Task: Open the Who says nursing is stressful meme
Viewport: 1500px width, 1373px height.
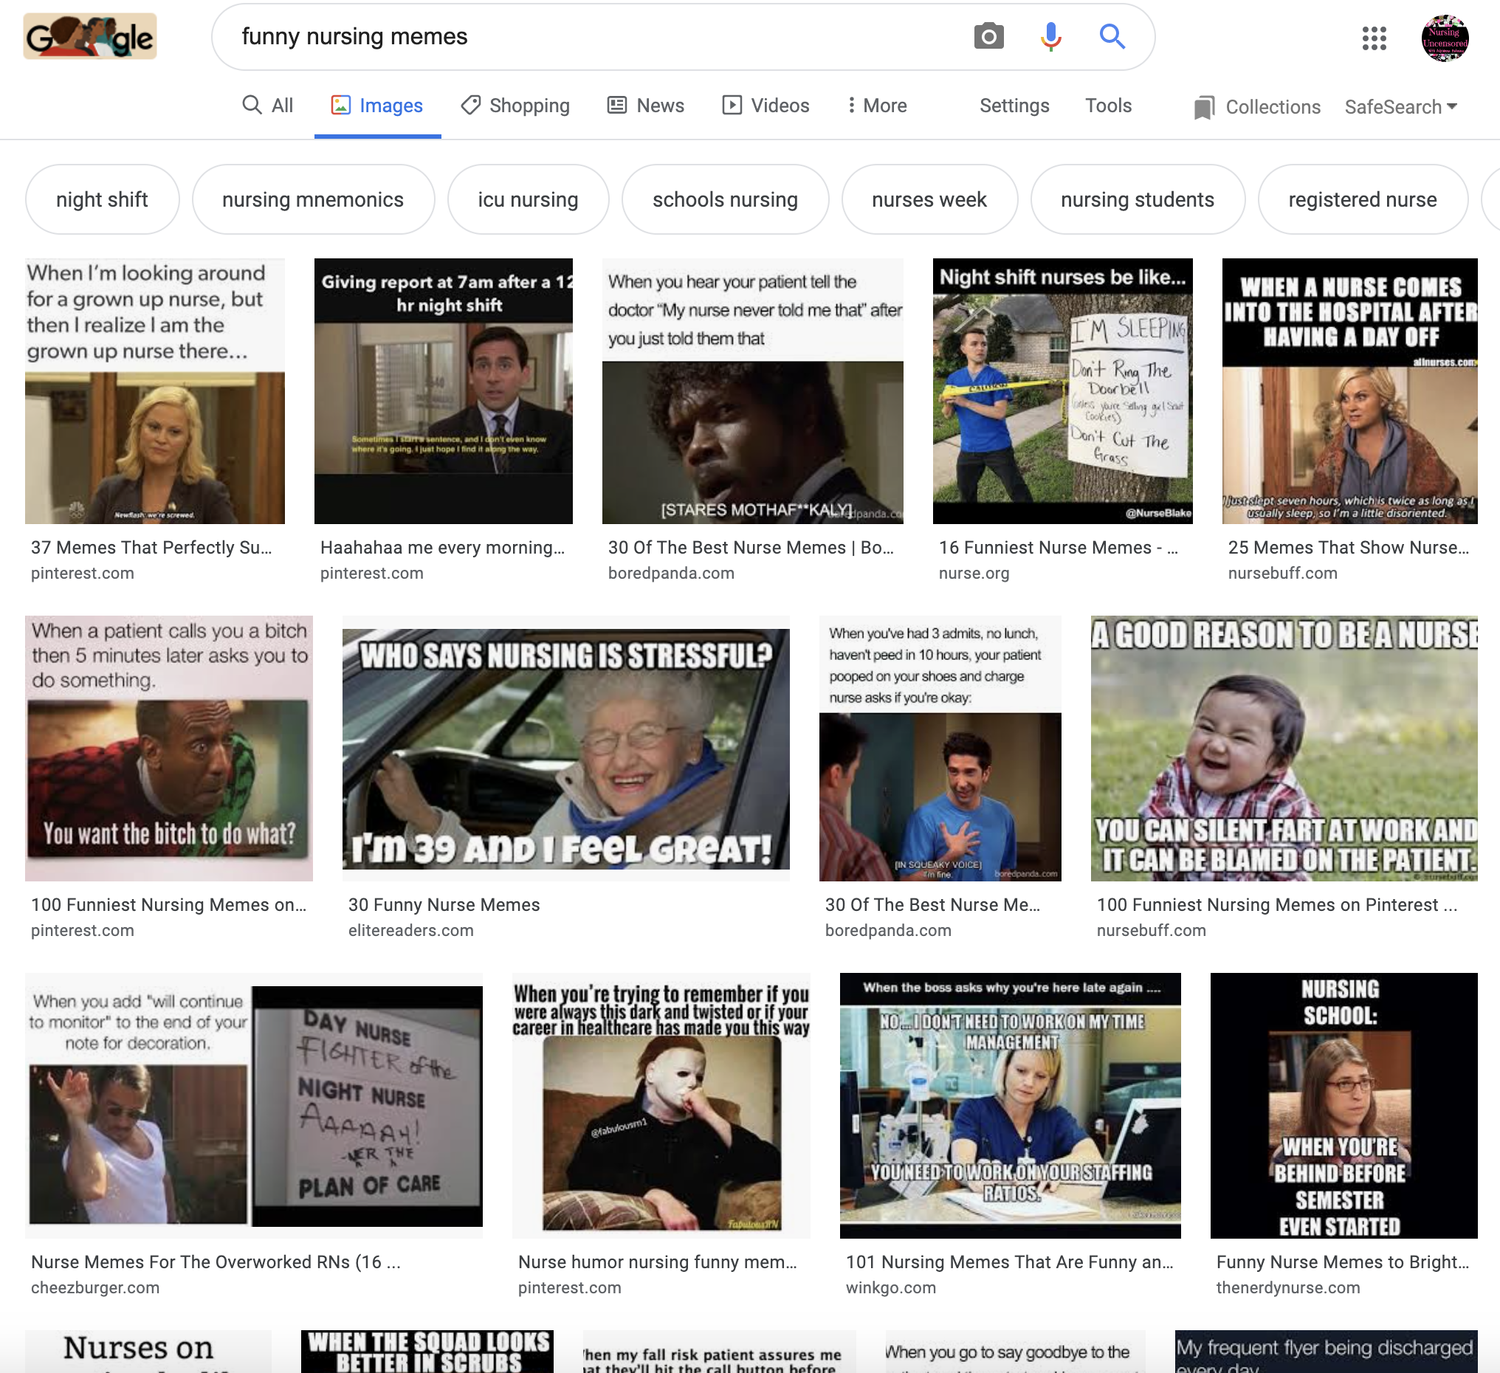Action: (566, 749)
